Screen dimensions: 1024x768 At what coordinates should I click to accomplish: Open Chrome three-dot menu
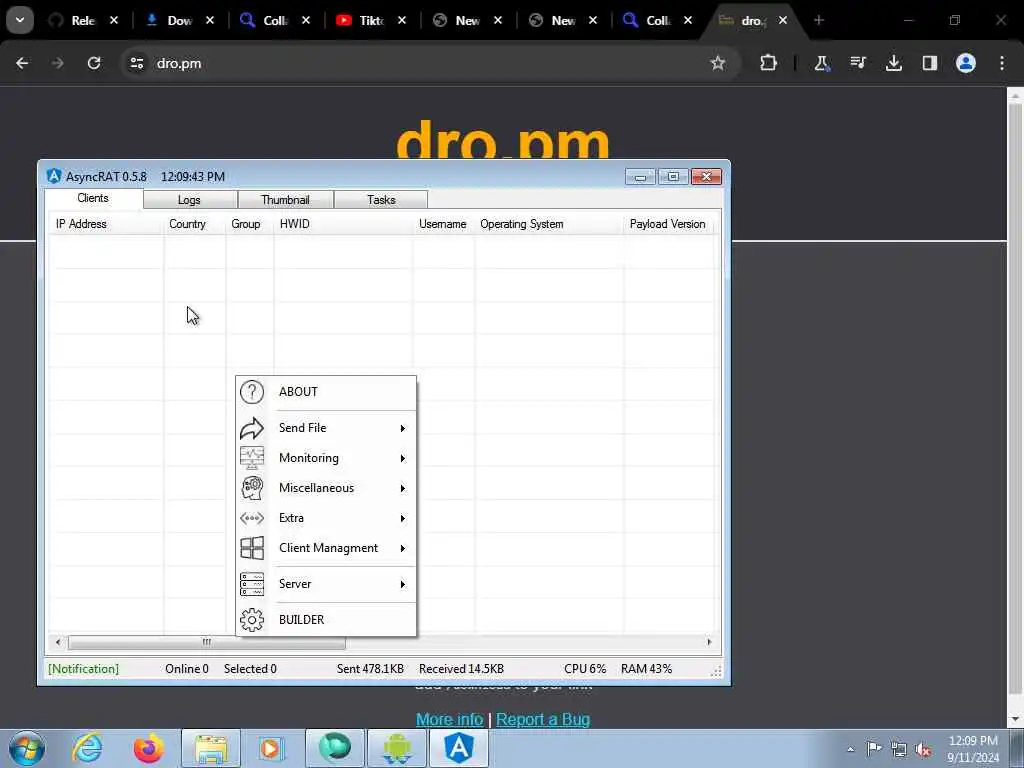point(1002,63)
